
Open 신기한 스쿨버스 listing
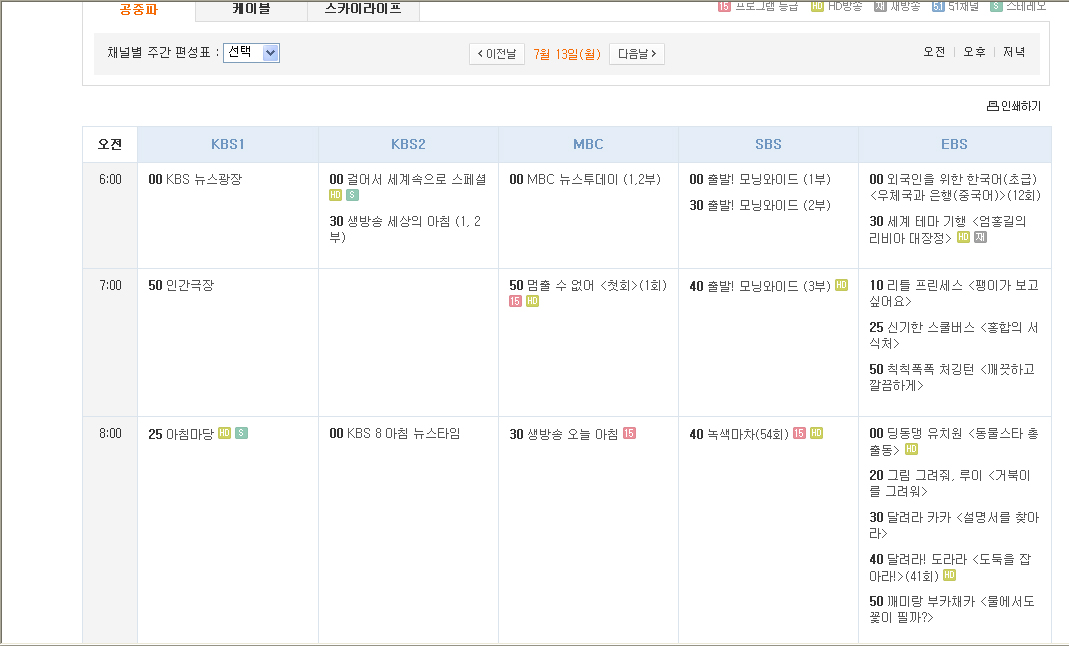coord(954,335)
